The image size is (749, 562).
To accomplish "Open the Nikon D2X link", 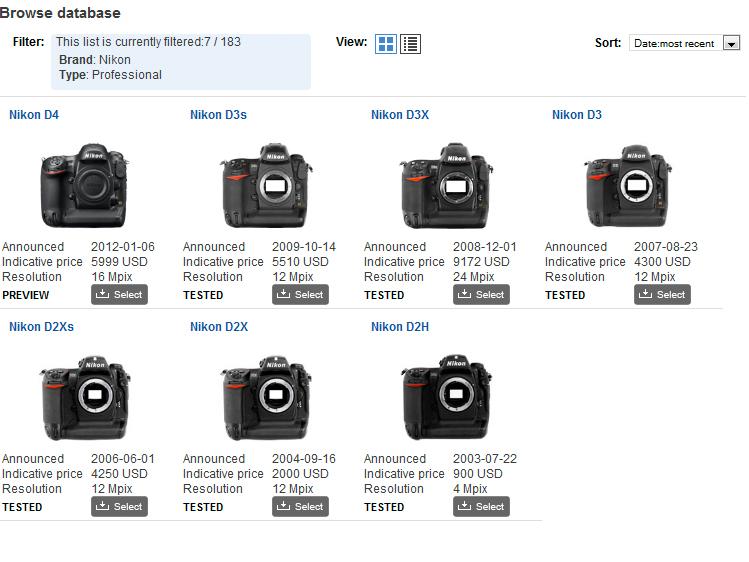I will 219,327.
